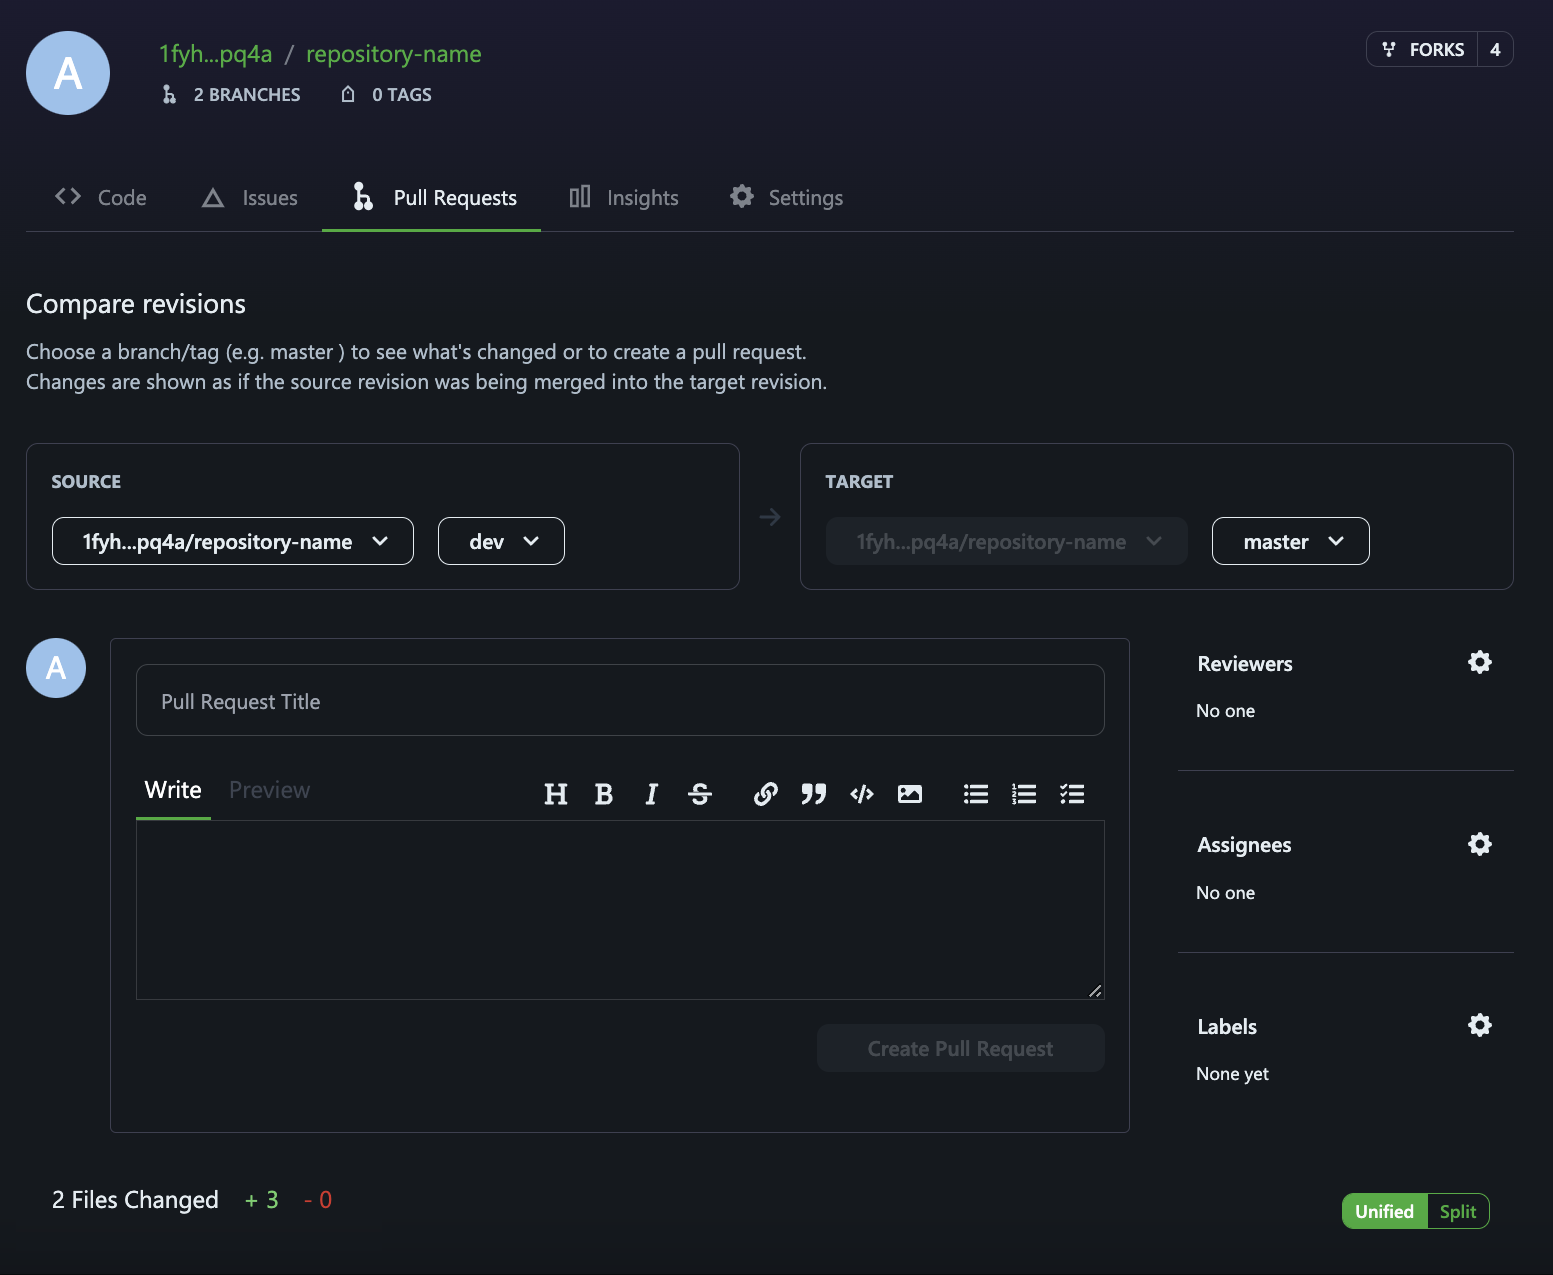The height and width of the screenshot is (1275, 1553).
Task: Open the Issues tab
Action: 250,198
